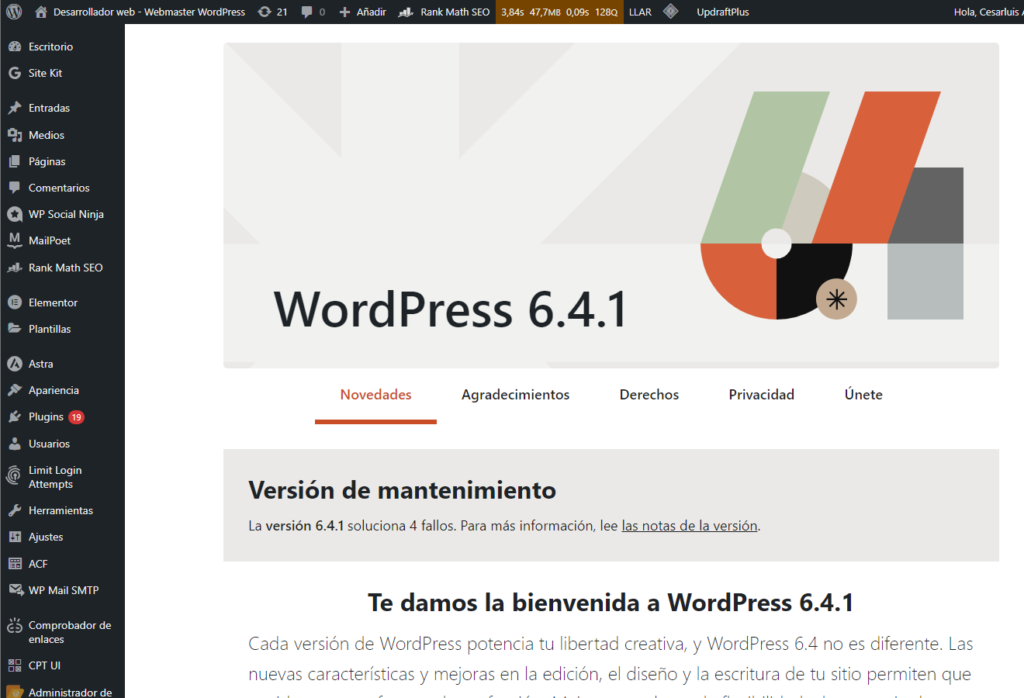
Task: Click the Herramientas wrench icon
Action: tap(14, 511)
